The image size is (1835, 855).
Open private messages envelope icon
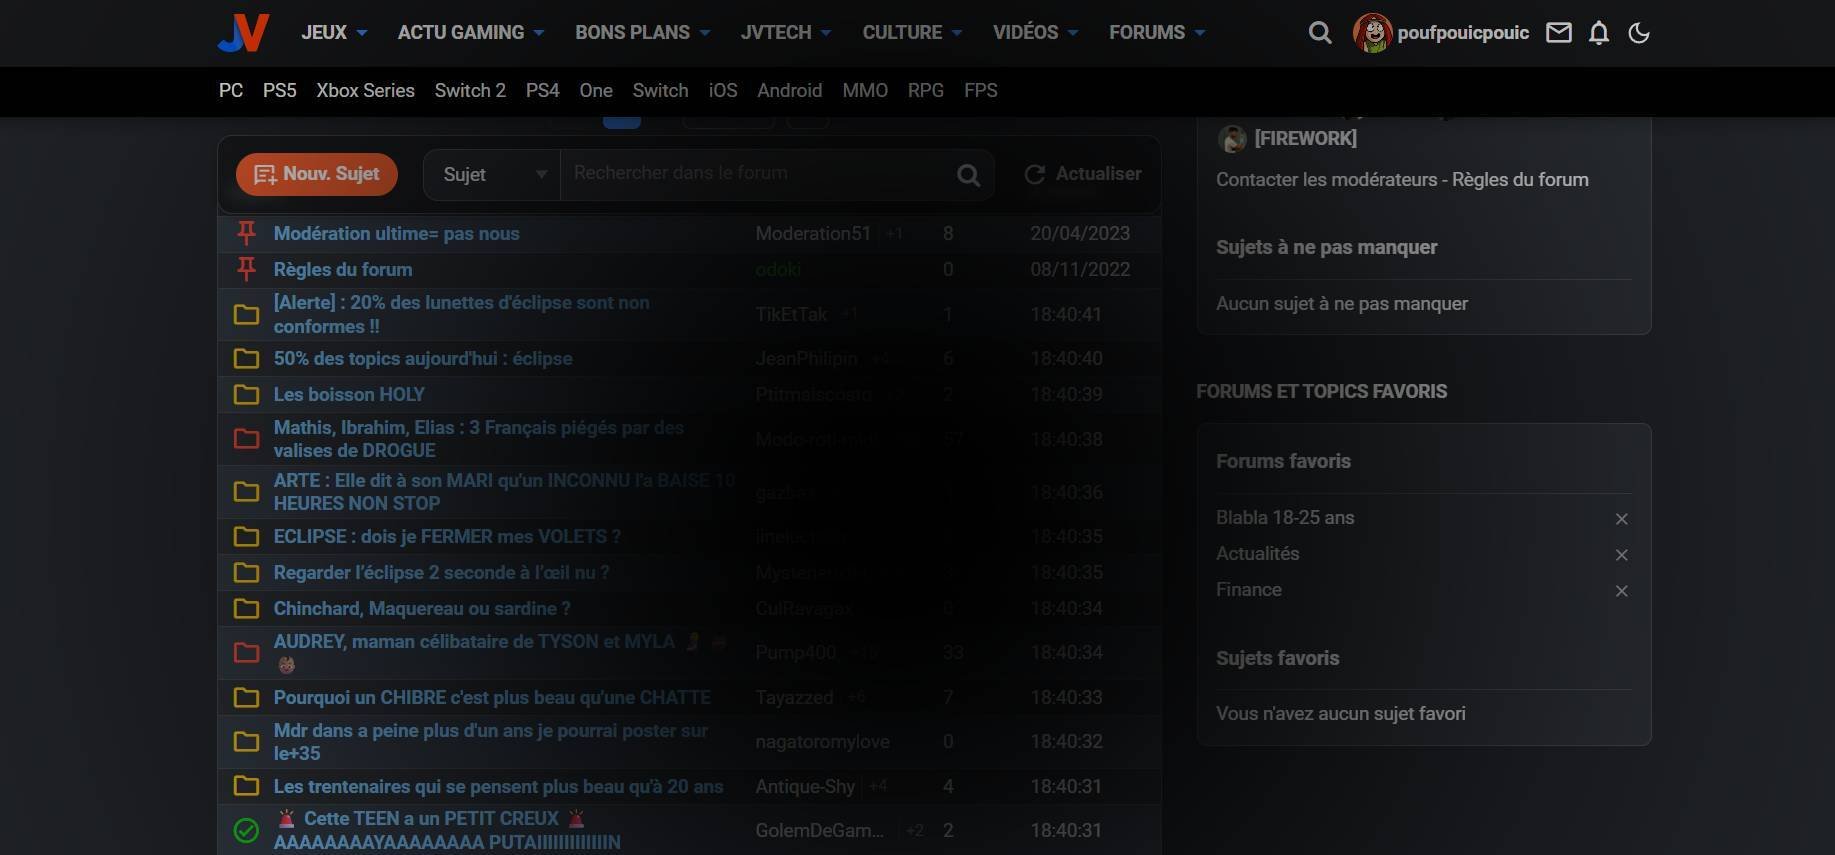1559,33
